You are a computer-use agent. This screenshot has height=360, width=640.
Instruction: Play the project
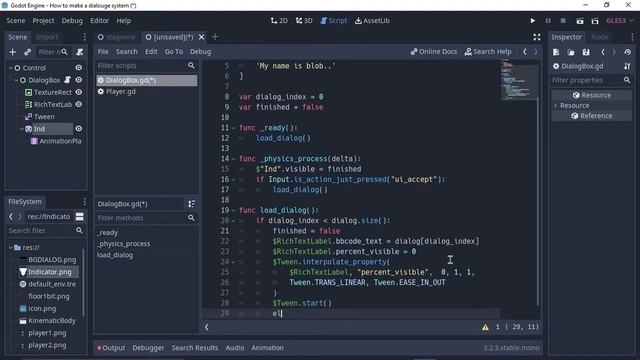(532, 20)
